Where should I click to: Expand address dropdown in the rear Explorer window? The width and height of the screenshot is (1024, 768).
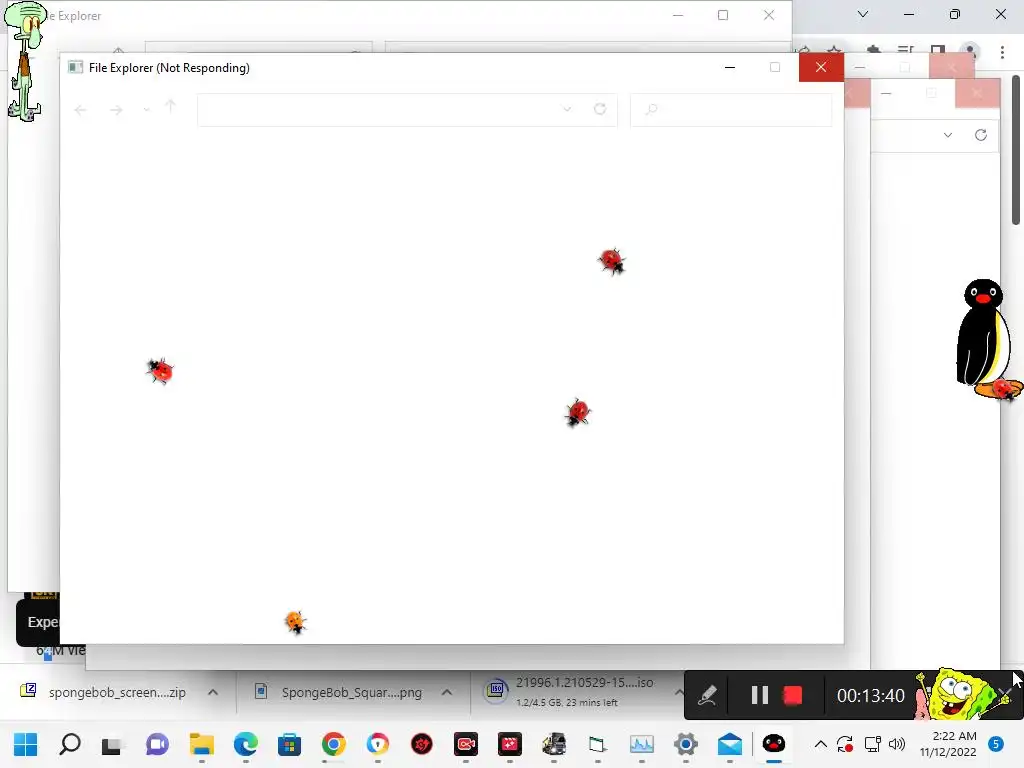tap(948, 135)
